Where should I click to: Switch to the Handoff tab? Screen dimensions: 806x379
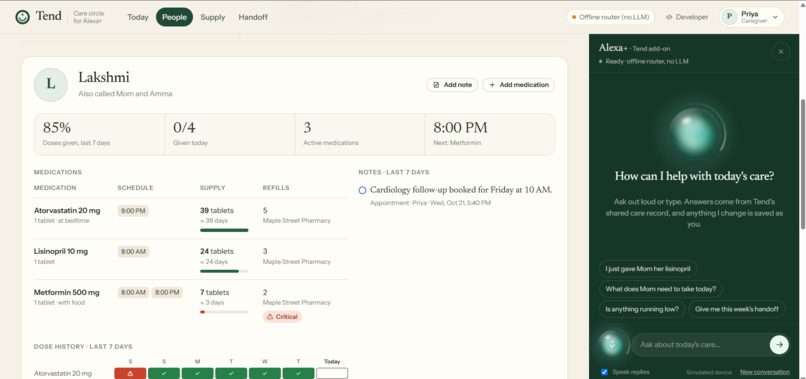[x=253, y=17]
